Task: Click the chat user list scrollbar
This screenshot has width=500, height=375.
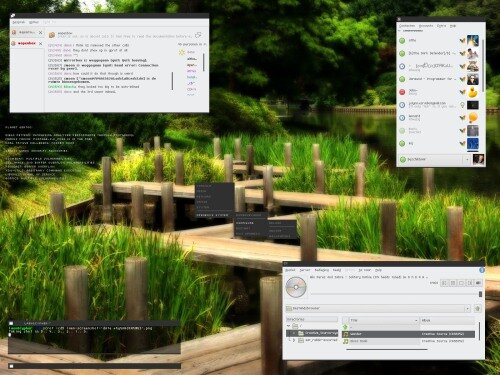Action: point(204,62)
